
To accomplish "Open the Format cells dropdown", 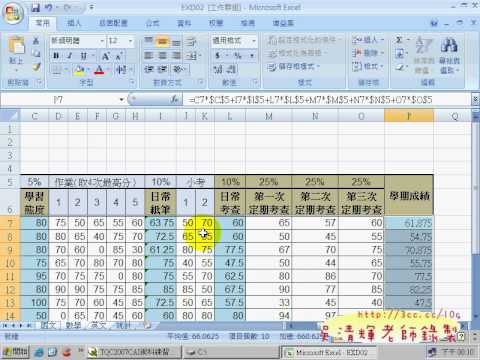I will 368,66.
